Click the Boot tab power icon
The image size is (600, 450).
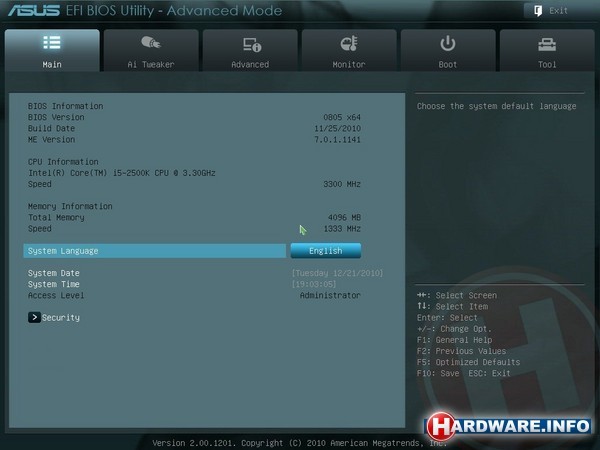448,43
